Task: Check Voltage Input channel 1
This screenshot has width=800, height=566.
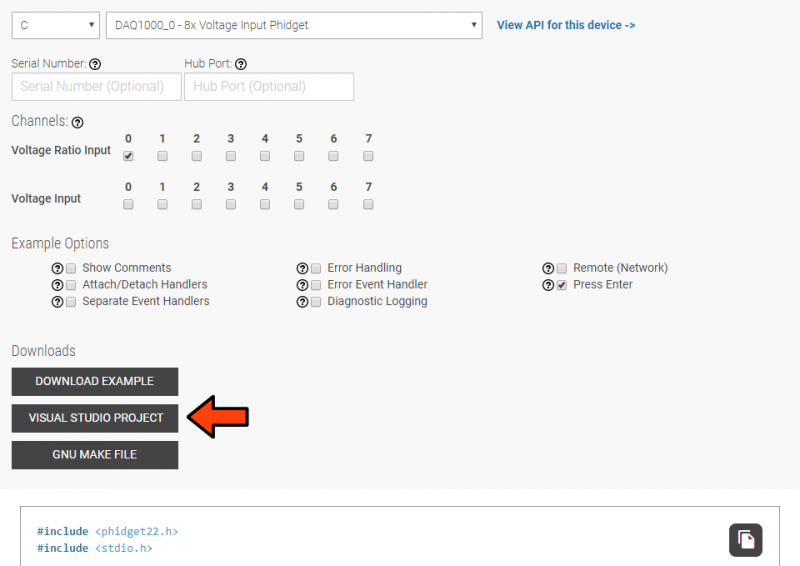Action: tap(162, 205)
